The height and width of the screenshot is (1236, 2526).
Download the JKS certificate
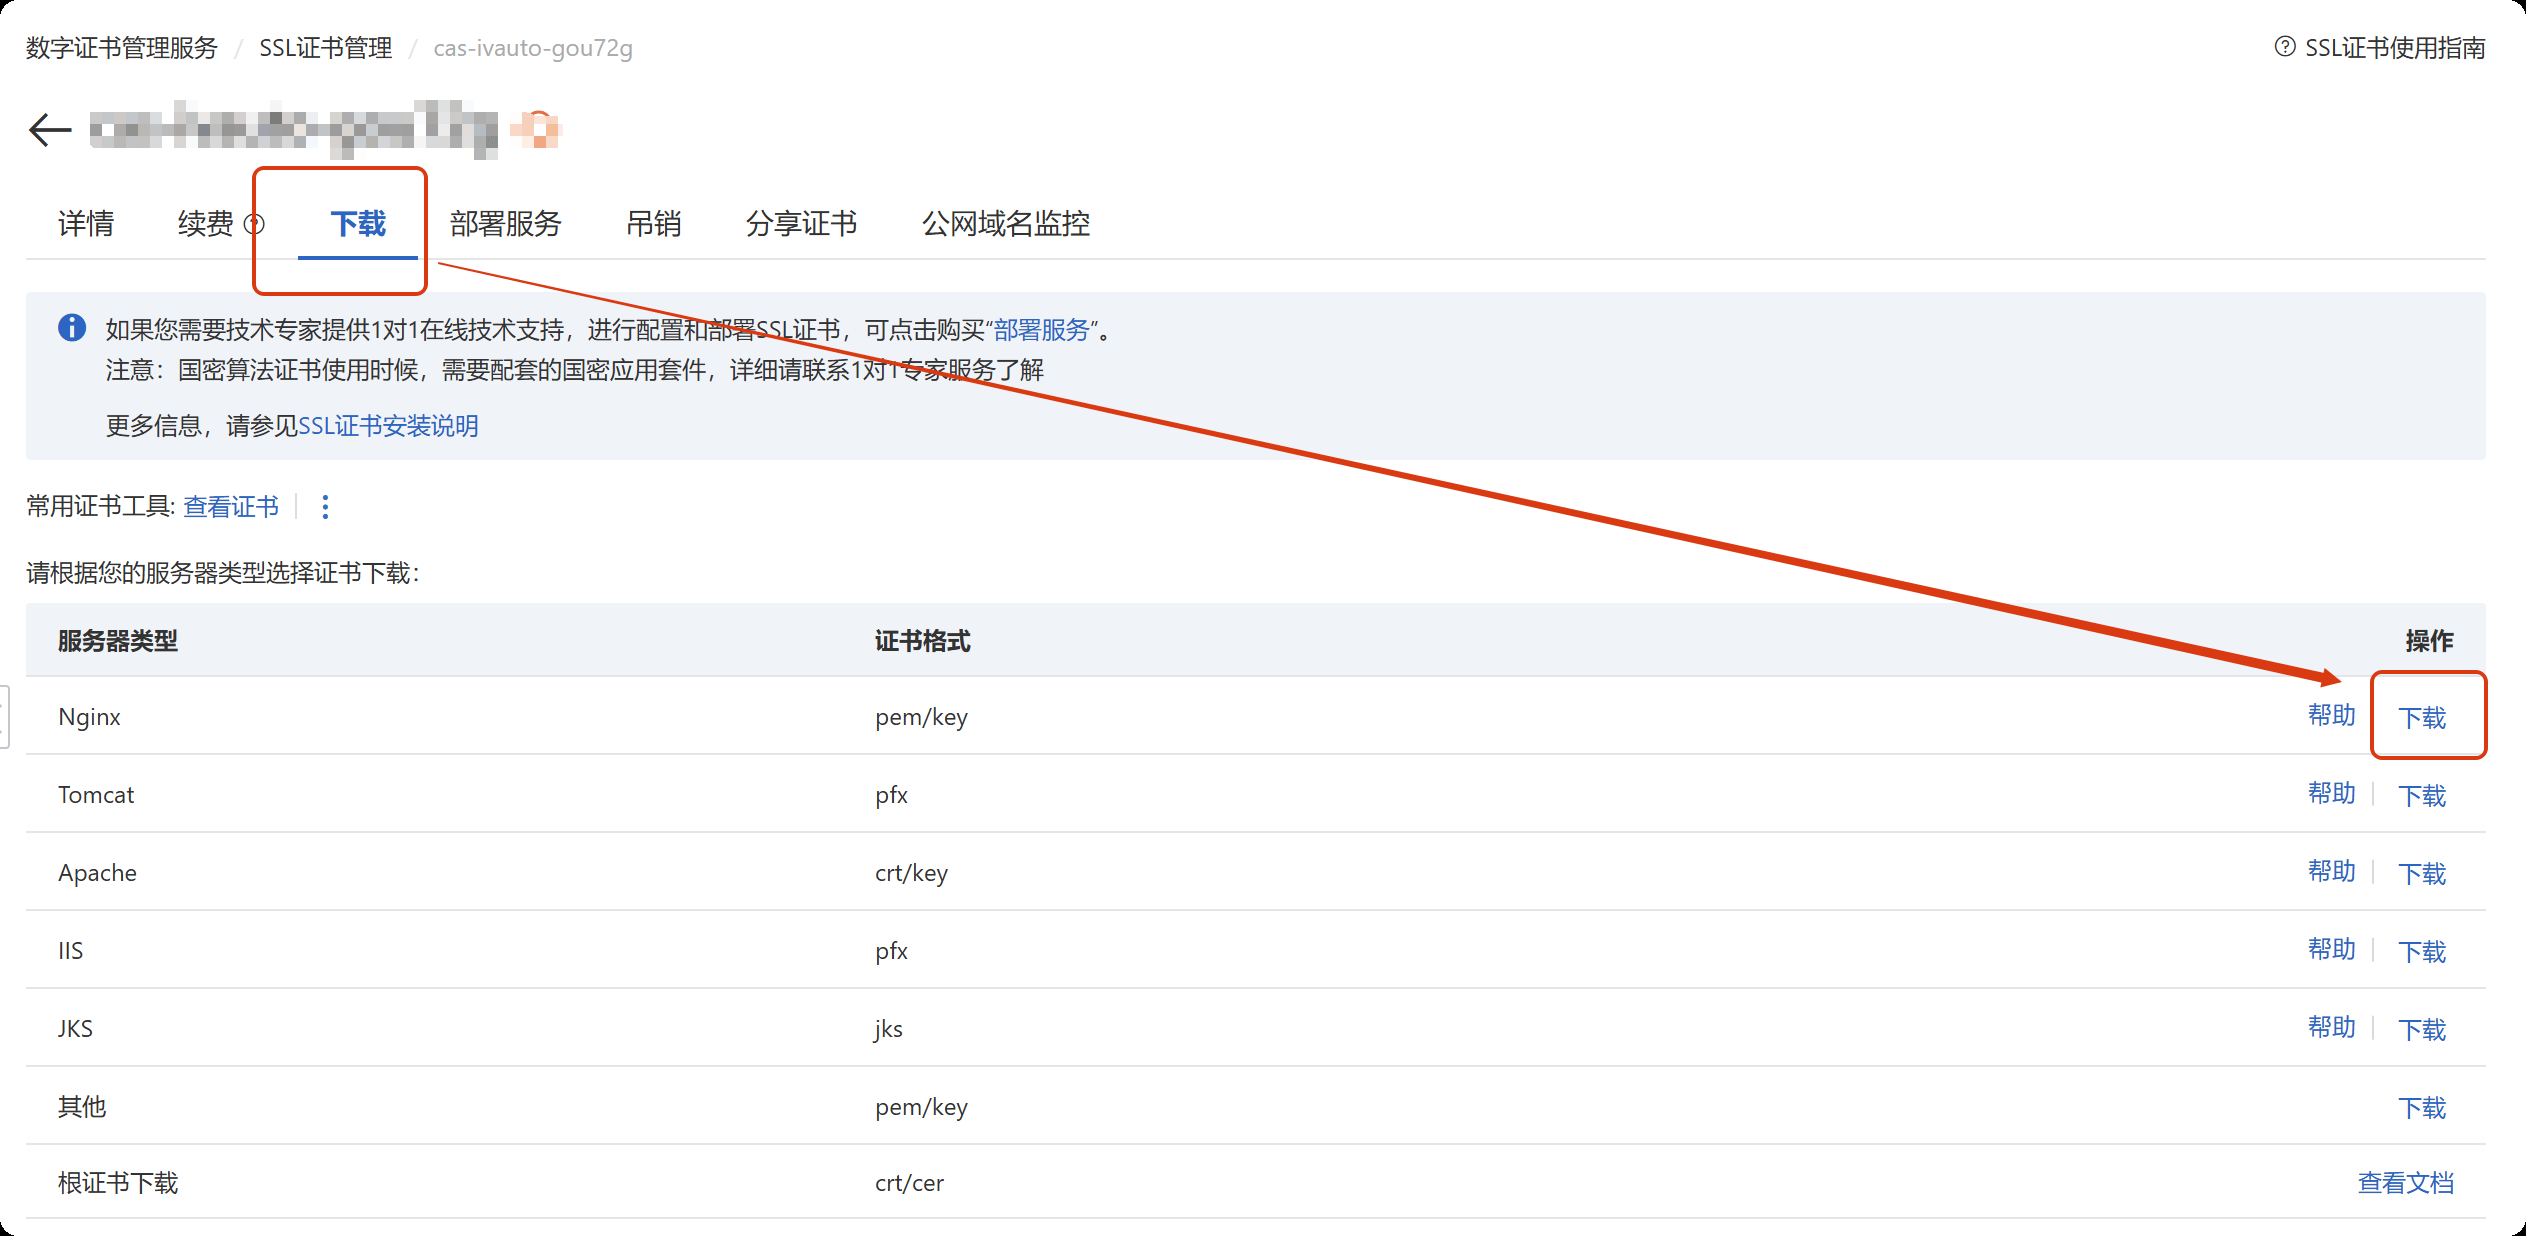coord(2421,1029)
